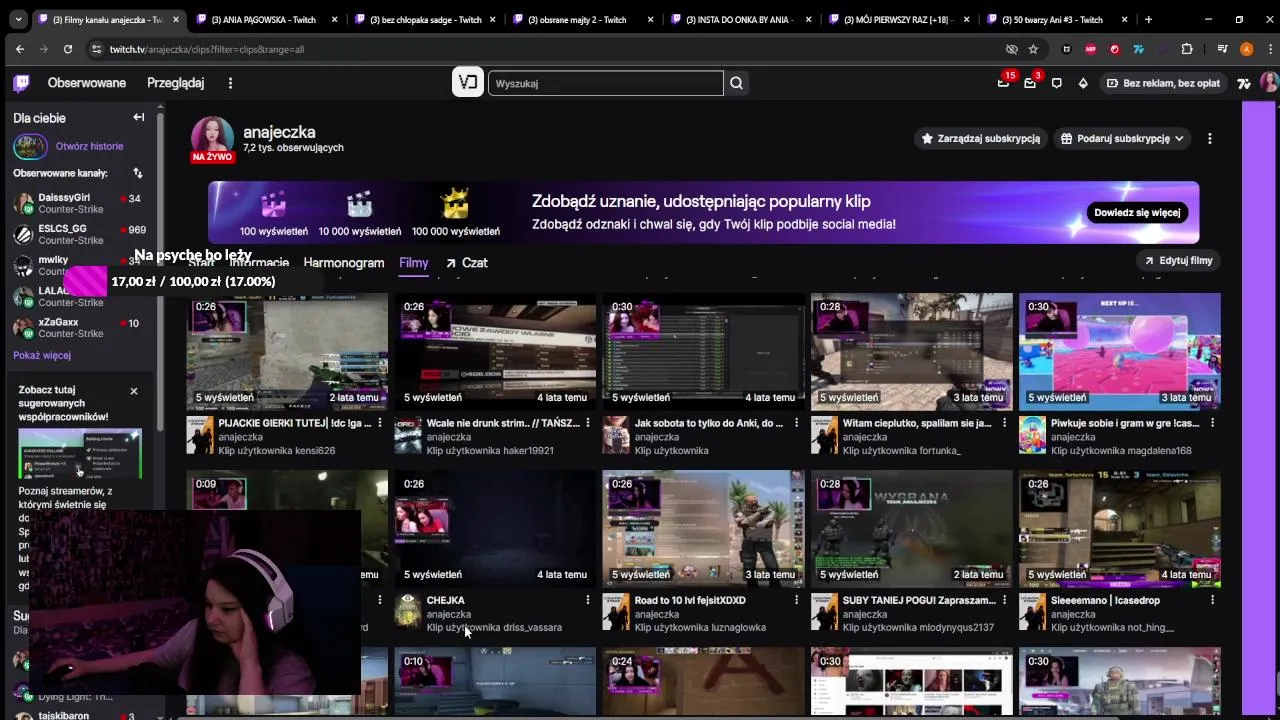Close the Filmy kanału anajeczka browser tab
1280x720 pixels.
coord(176,19)
